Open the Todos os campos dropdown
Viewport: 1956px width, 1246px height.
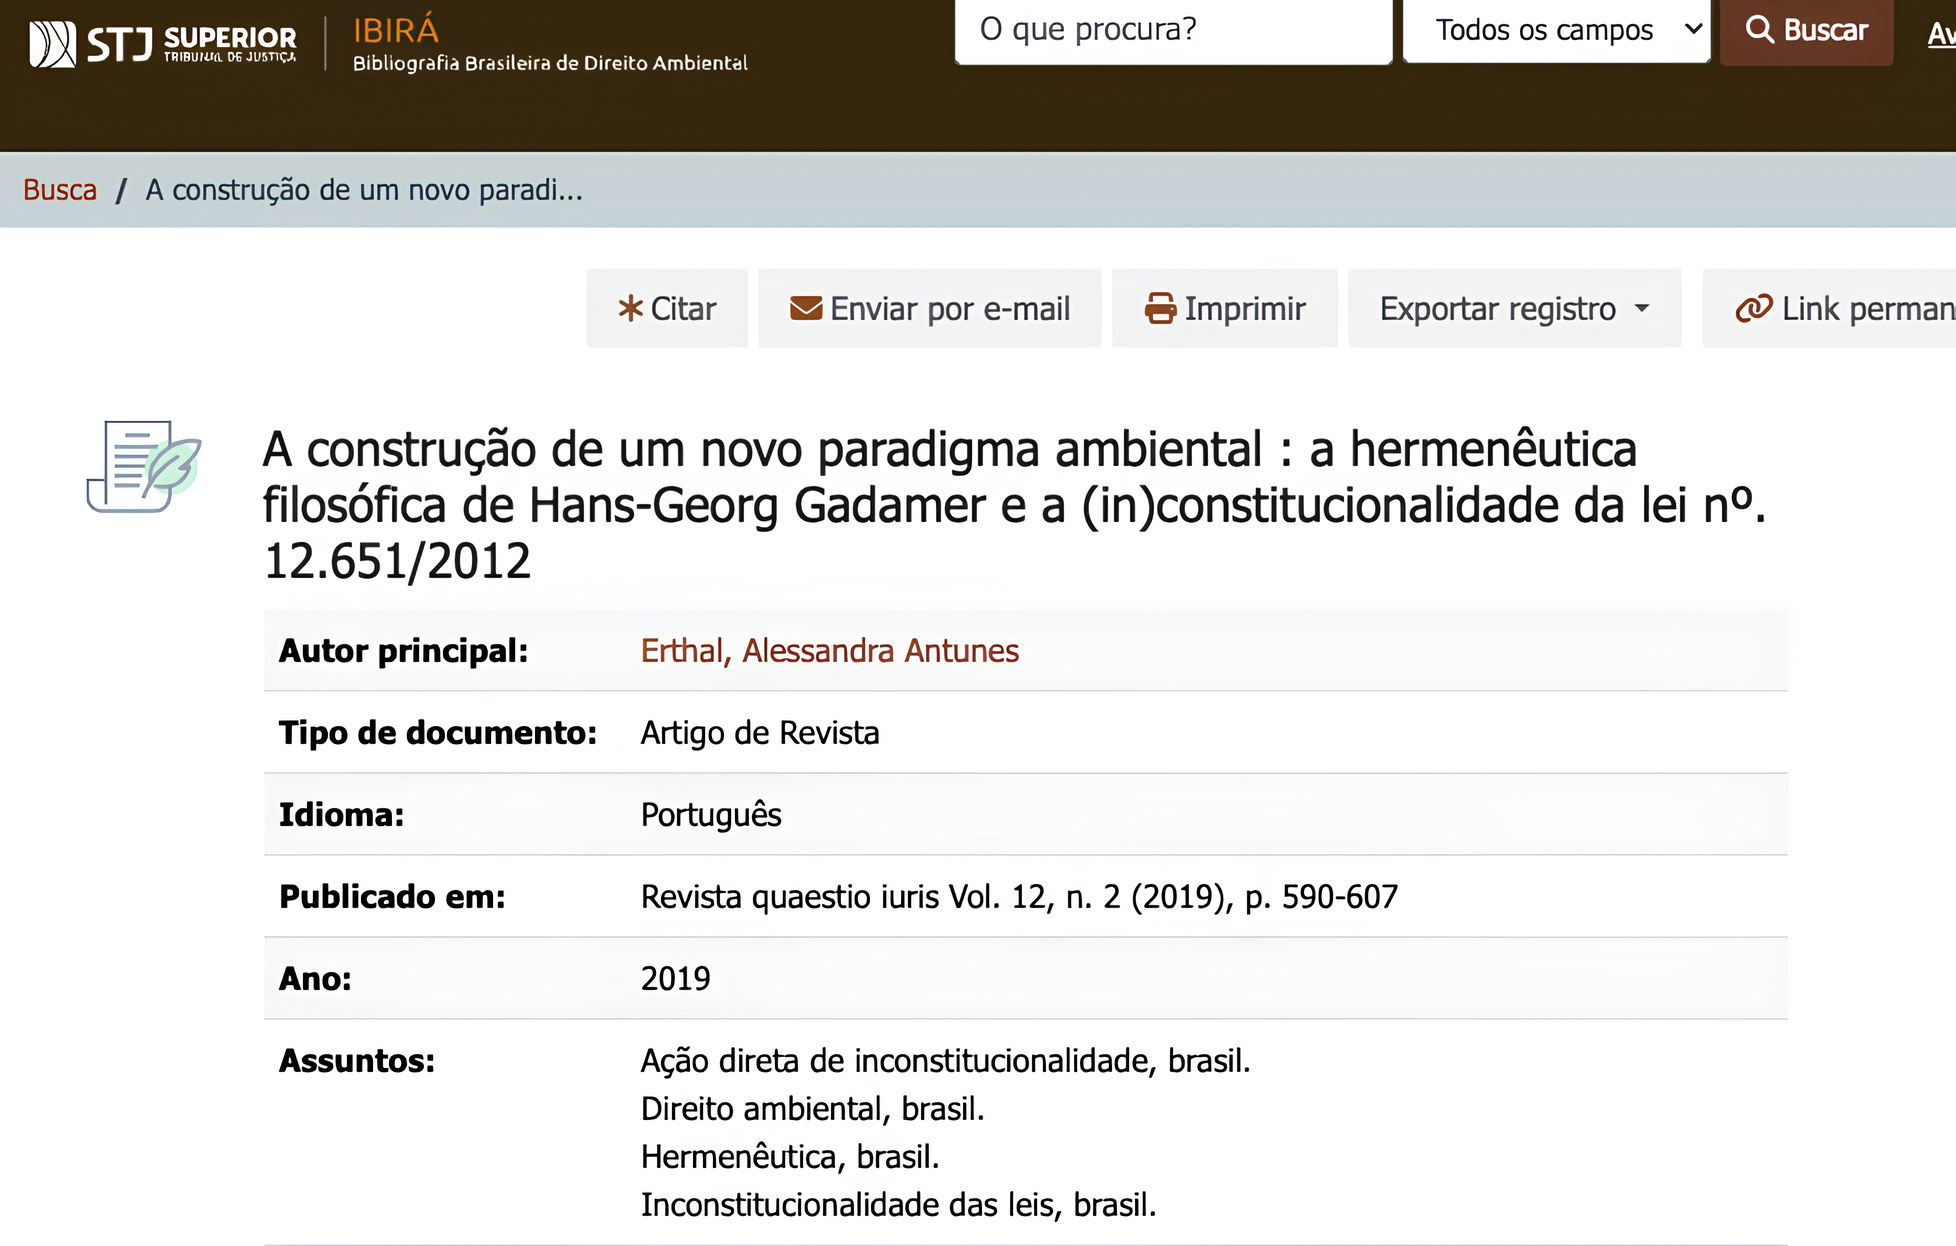1556,30
